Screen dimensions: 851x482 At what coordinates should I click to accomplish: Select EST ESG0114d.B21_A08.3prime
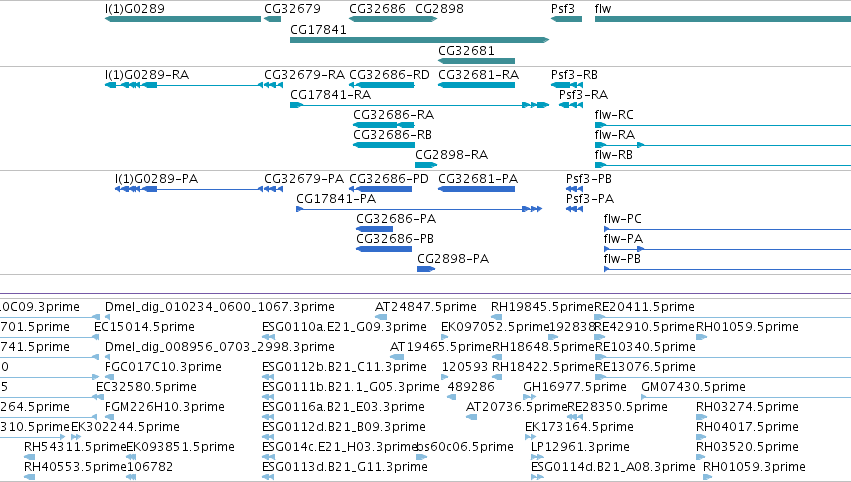[x=613, y=467]
